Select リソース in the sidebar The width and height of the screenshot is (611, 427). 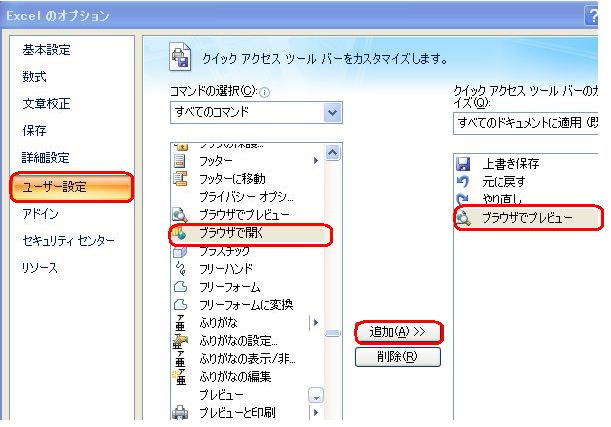click(39, 268)
